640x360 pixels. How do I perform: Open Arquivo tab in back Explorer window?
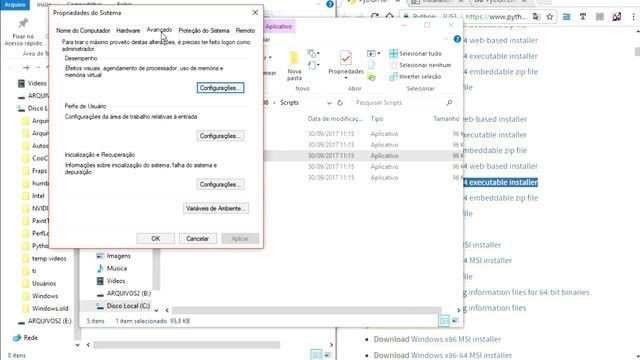15,5
